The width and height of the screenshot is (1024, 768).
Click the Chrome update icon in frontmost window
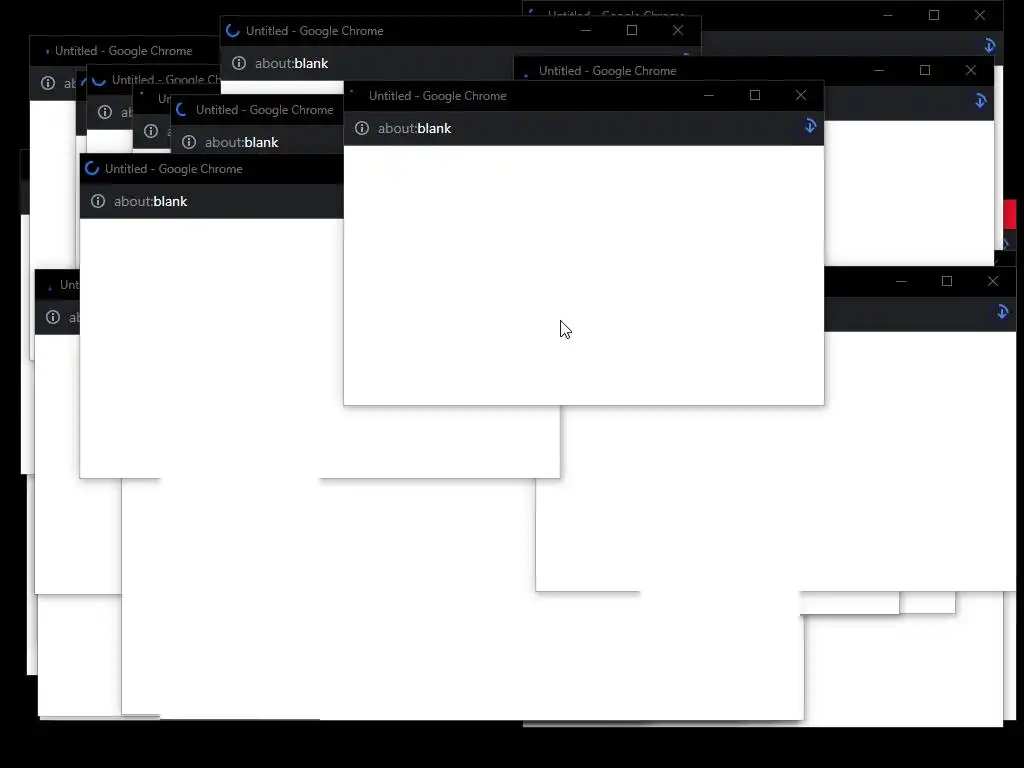[810, 126]
